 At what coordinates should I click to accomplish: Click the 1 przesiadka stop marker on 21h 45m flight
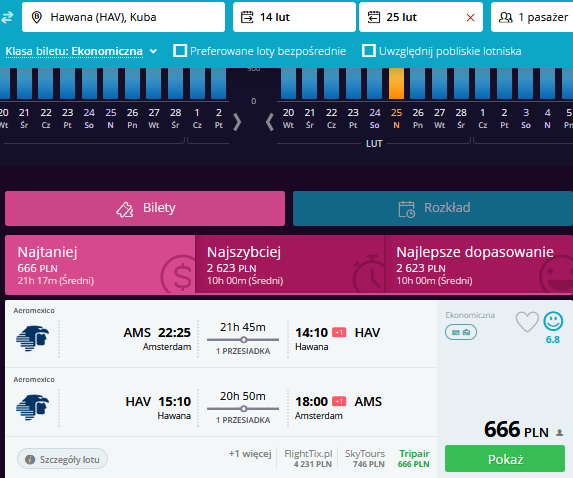243,339
